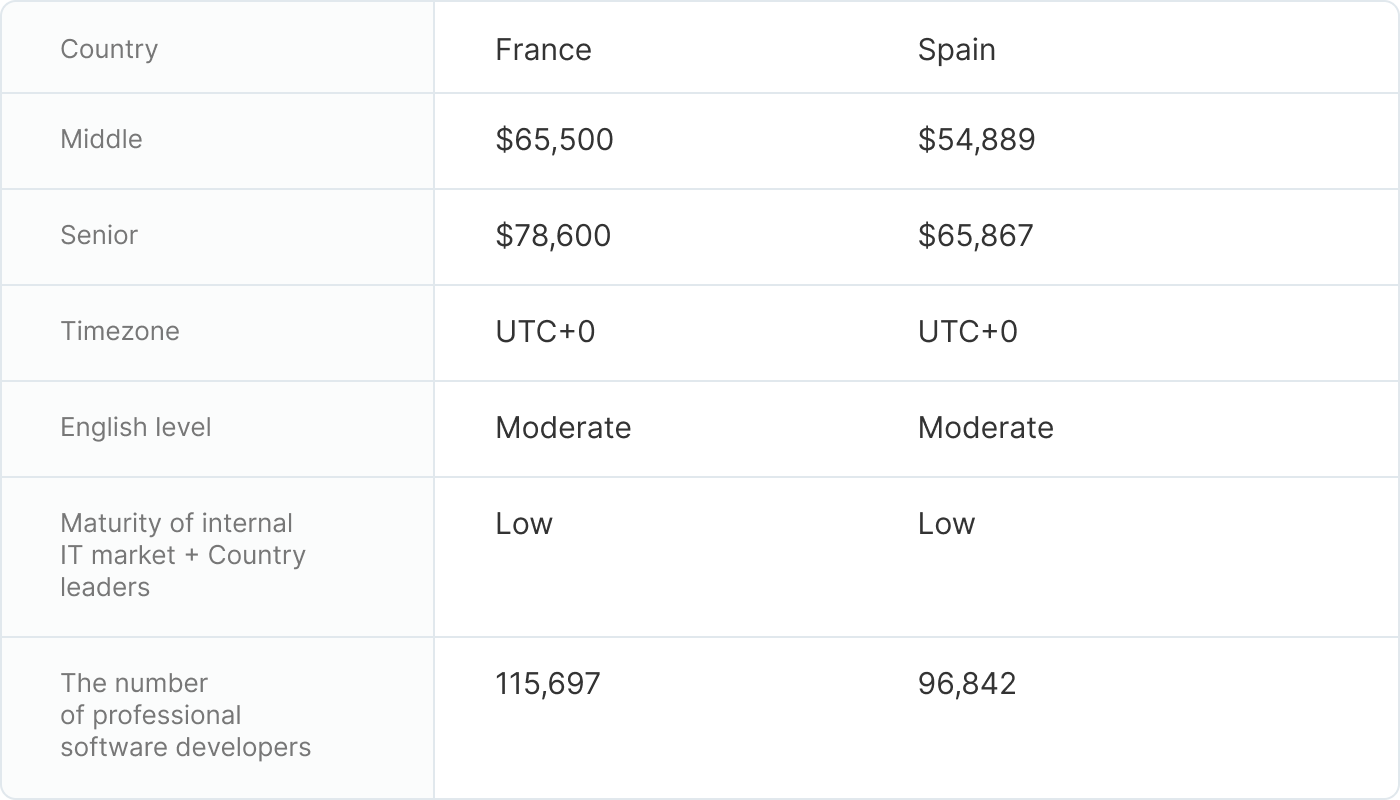The height and width of the screenshot is (800, 1400).
Task: Click Spain's Middle salary $54,889
Action: [976, 140]
